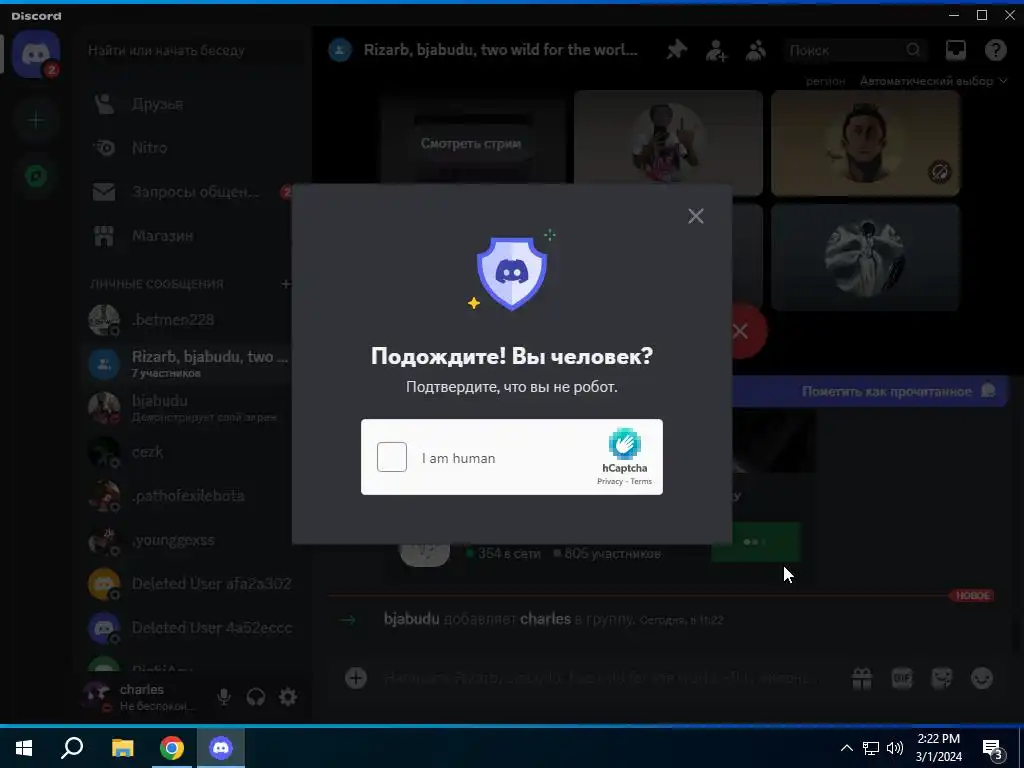Image resolution: width=1024 pixels, height=768 pixels.
Task: Mute microphone in user panel
Action: [224, 697]
